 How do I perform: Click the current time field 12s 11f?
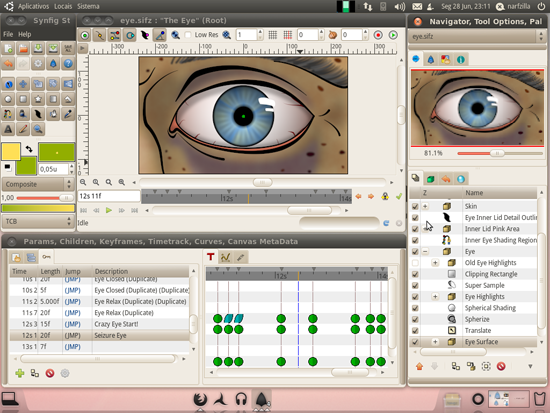point(109,196)
